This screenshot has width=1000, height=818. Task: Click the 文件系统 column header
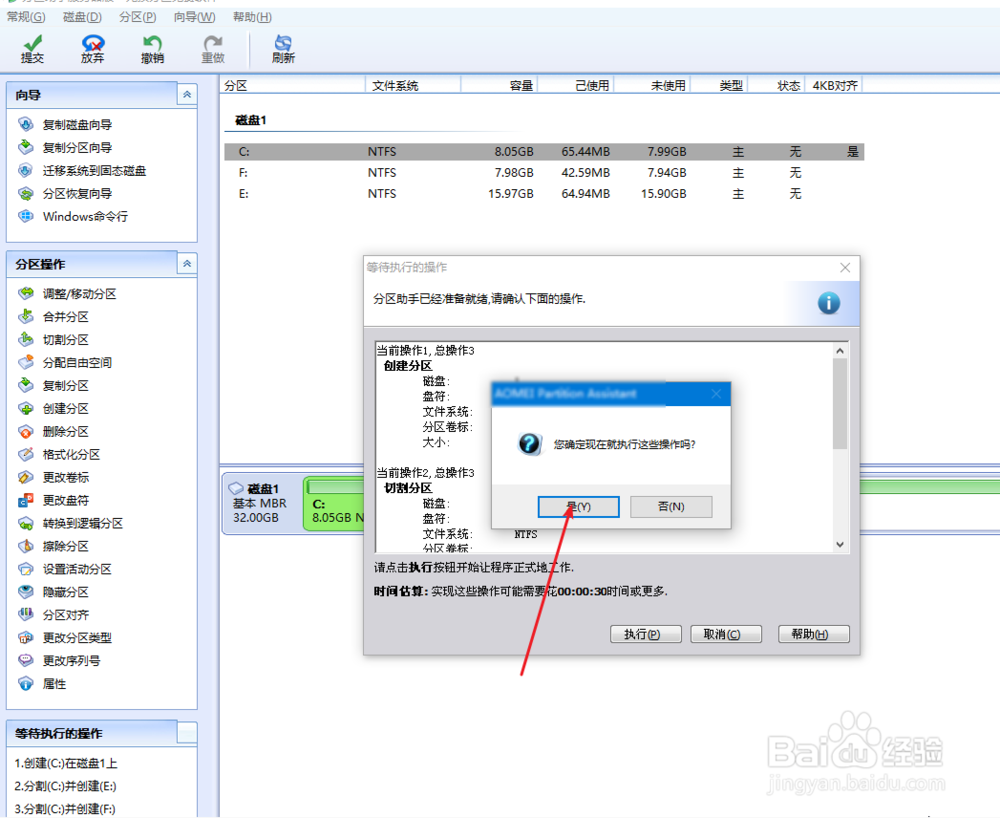click(x=413, y=85)
